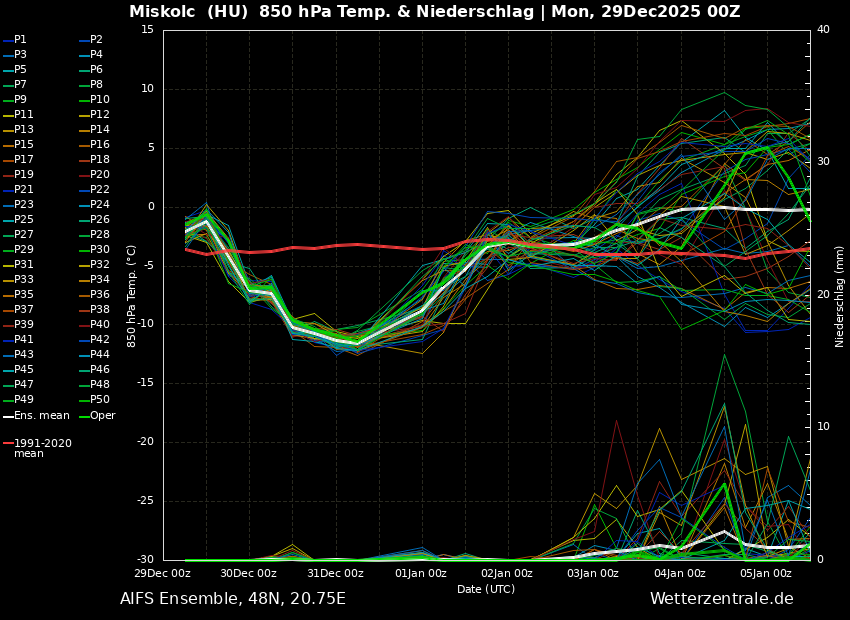Click the 01Jan 00z date tick label
850x620 pixels.
pyautogui.click(x=421, y=573)
